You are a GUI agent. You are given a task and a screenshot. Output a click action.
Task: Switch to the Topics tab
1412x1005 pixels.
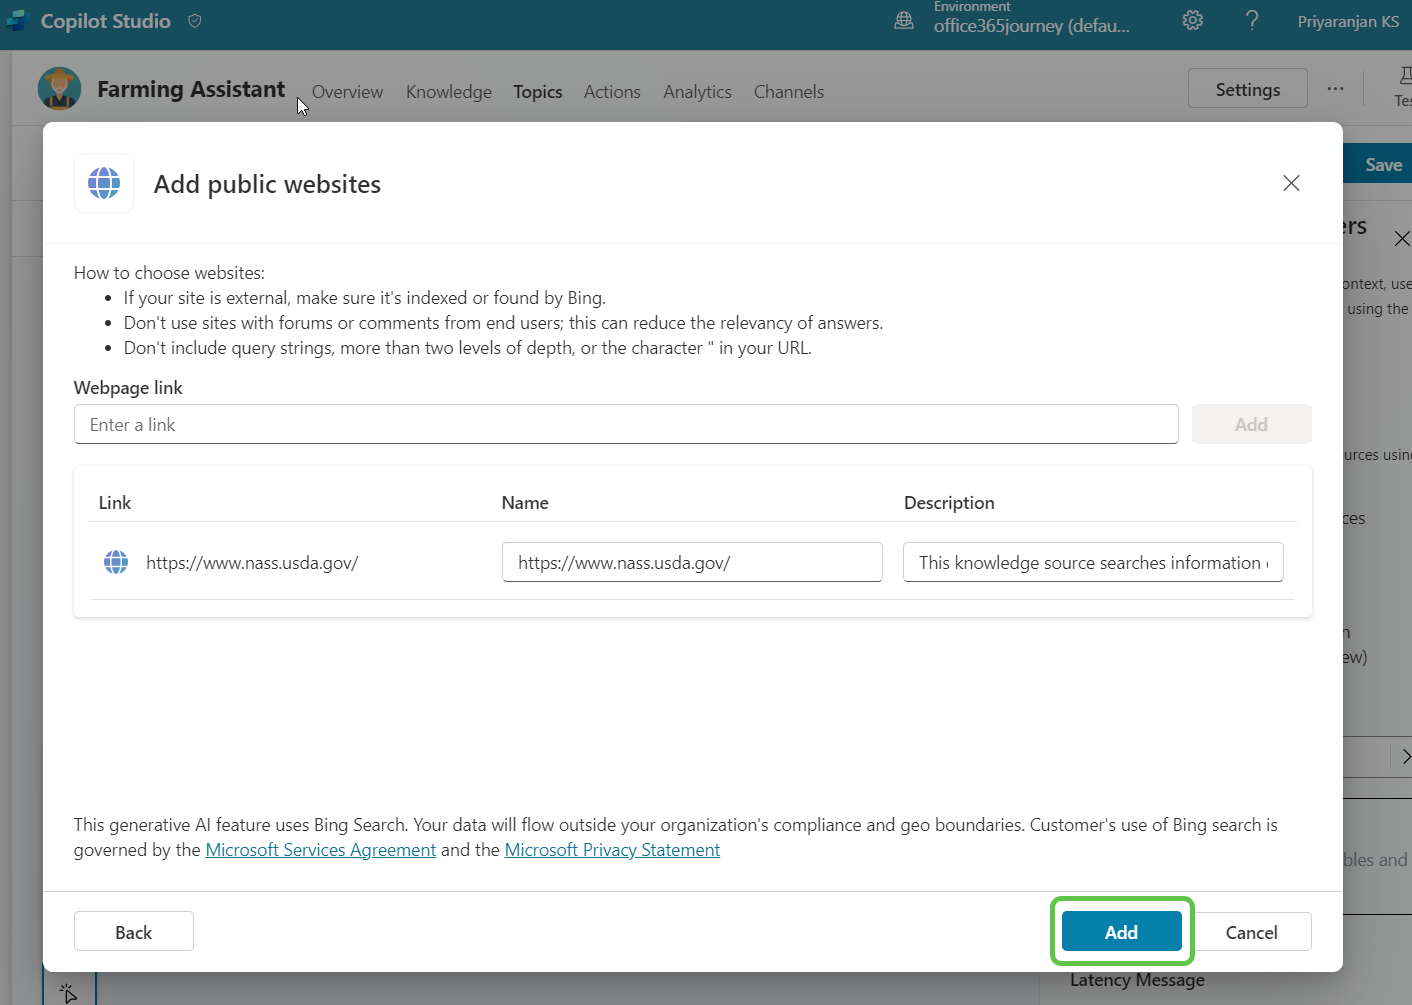[x=537, y=92]
